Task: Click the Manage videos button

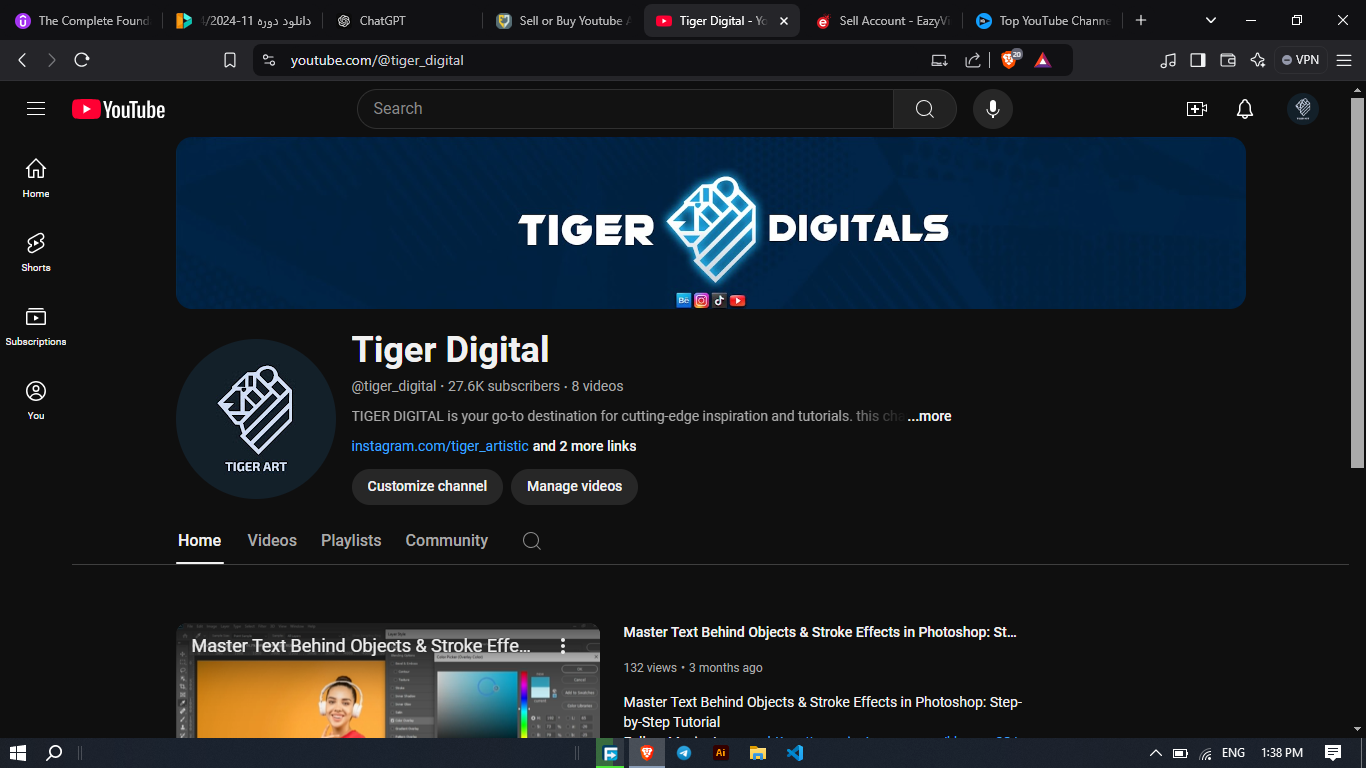Action: pyautogui.click(x=574, y=486)
